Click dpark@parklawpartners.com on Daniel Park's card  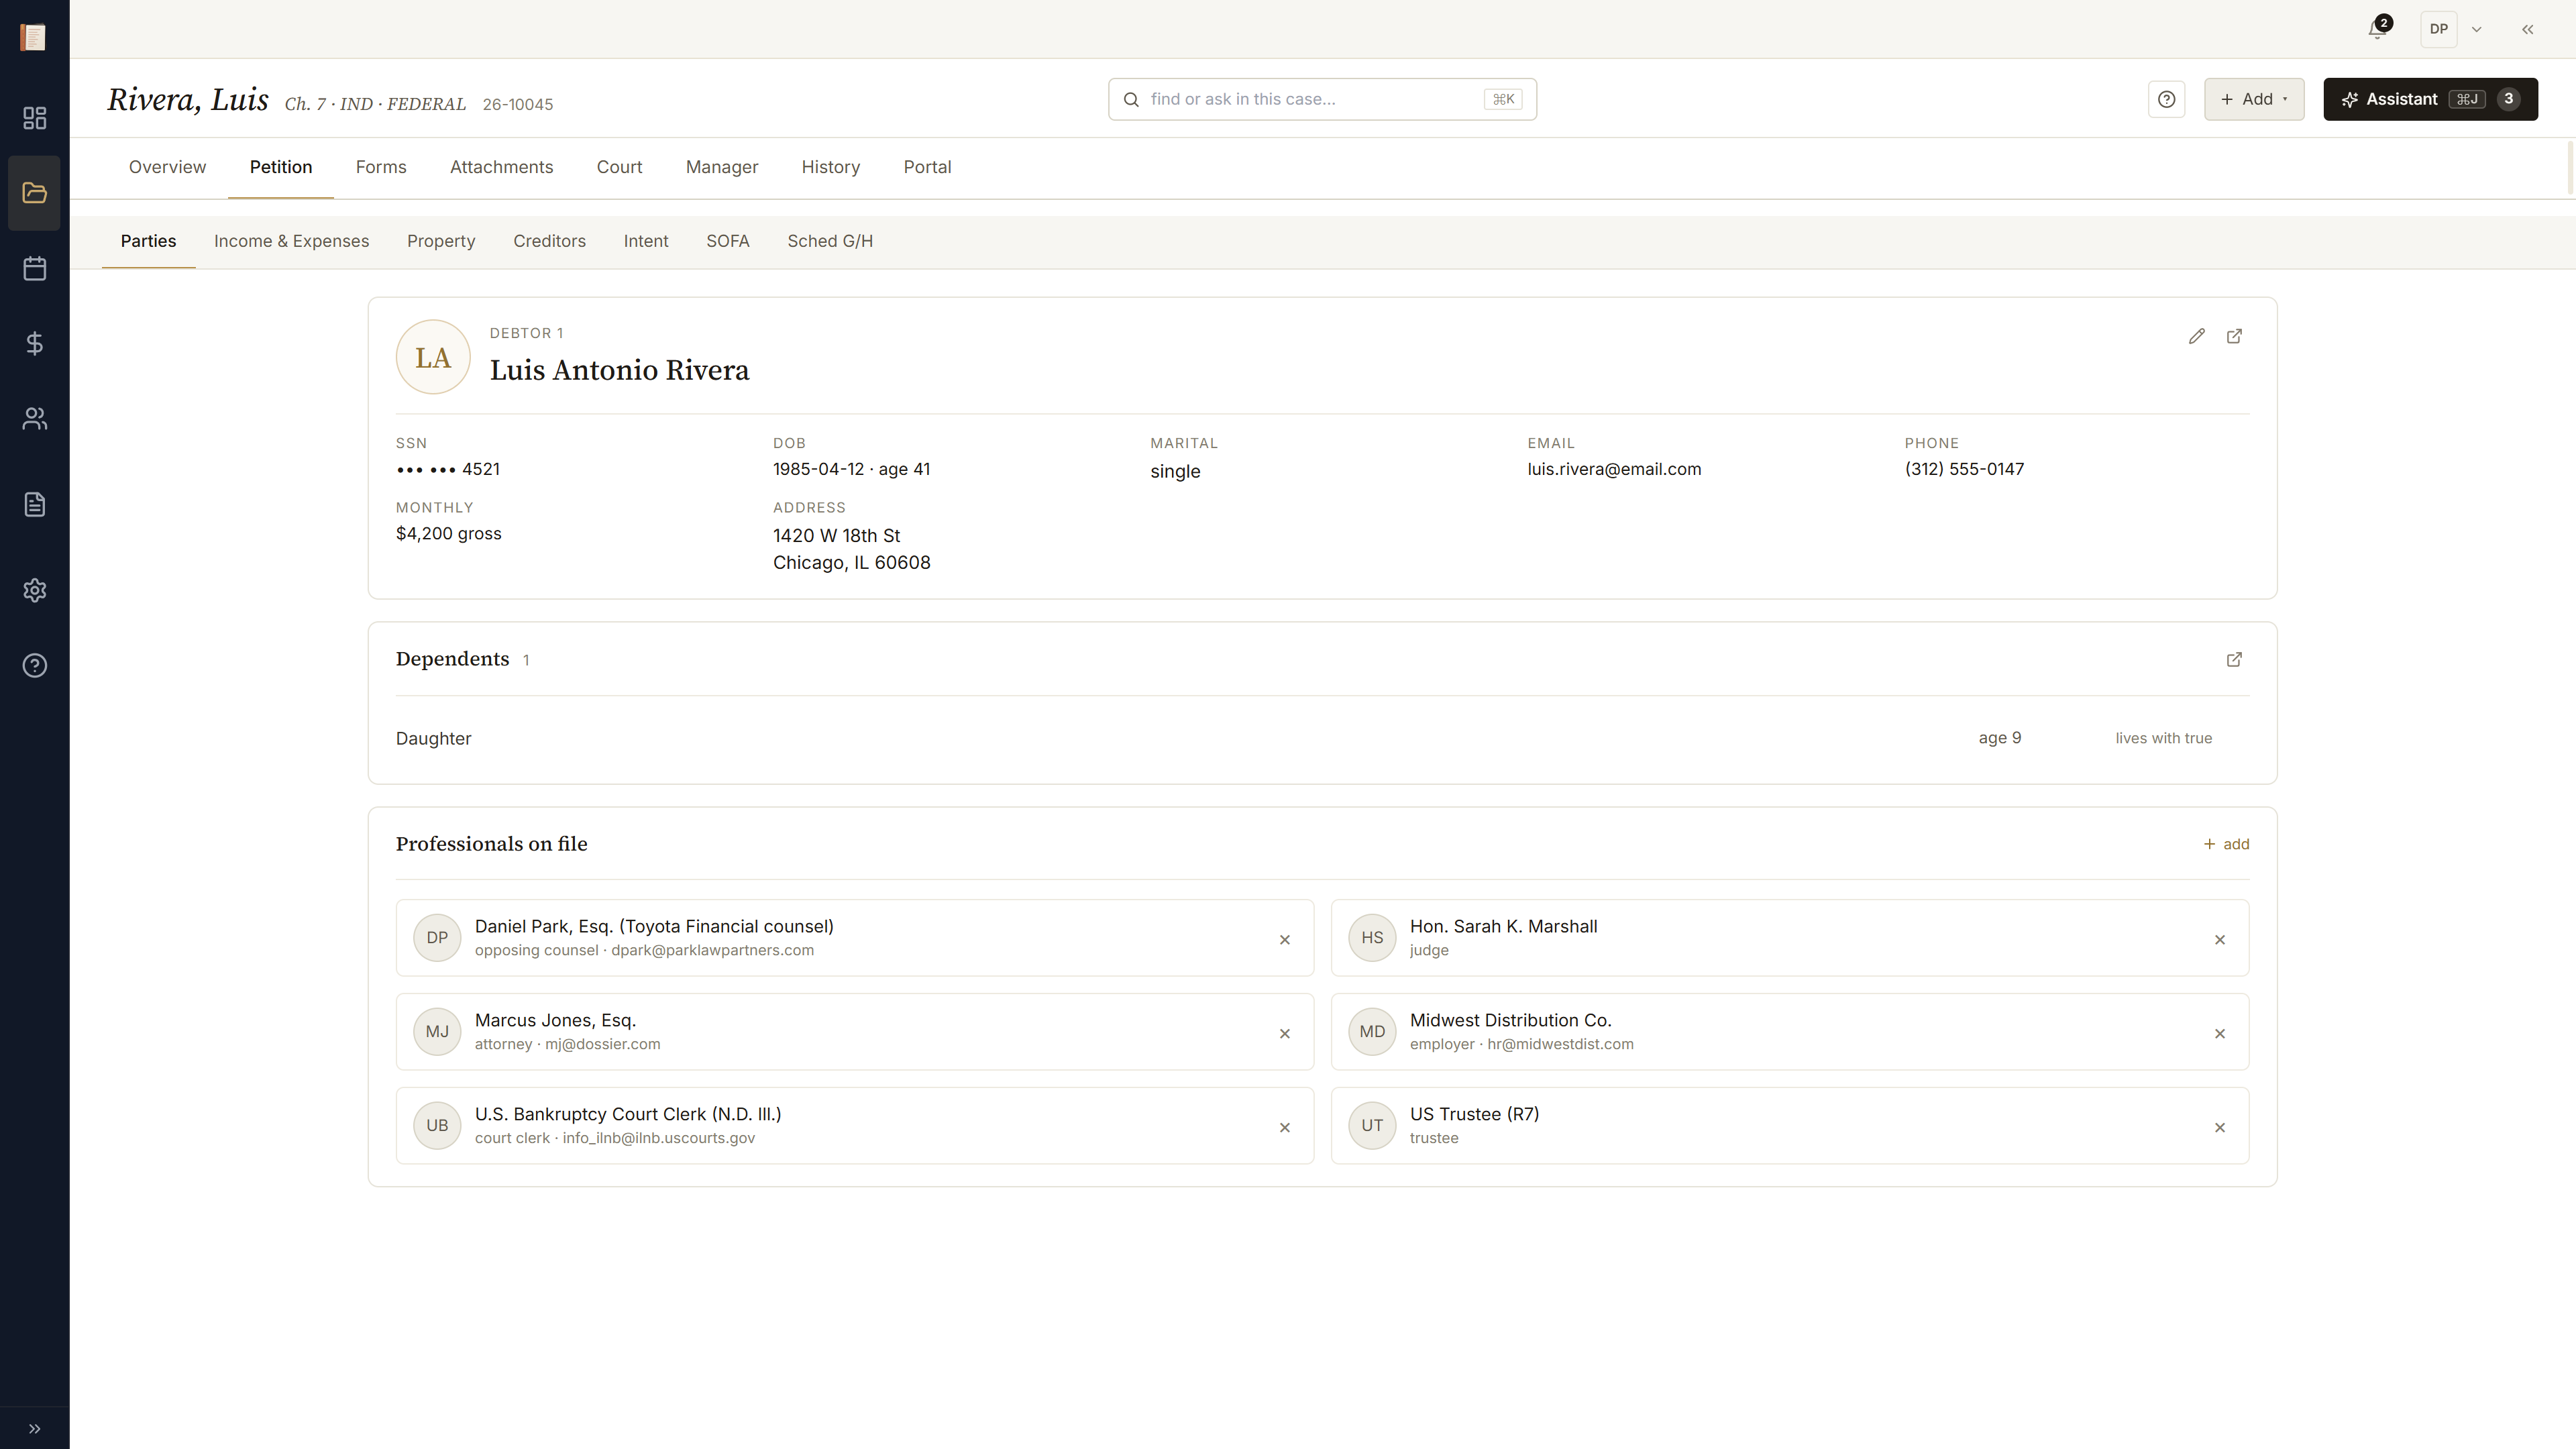pyautogui.click(x=712, y=950)
